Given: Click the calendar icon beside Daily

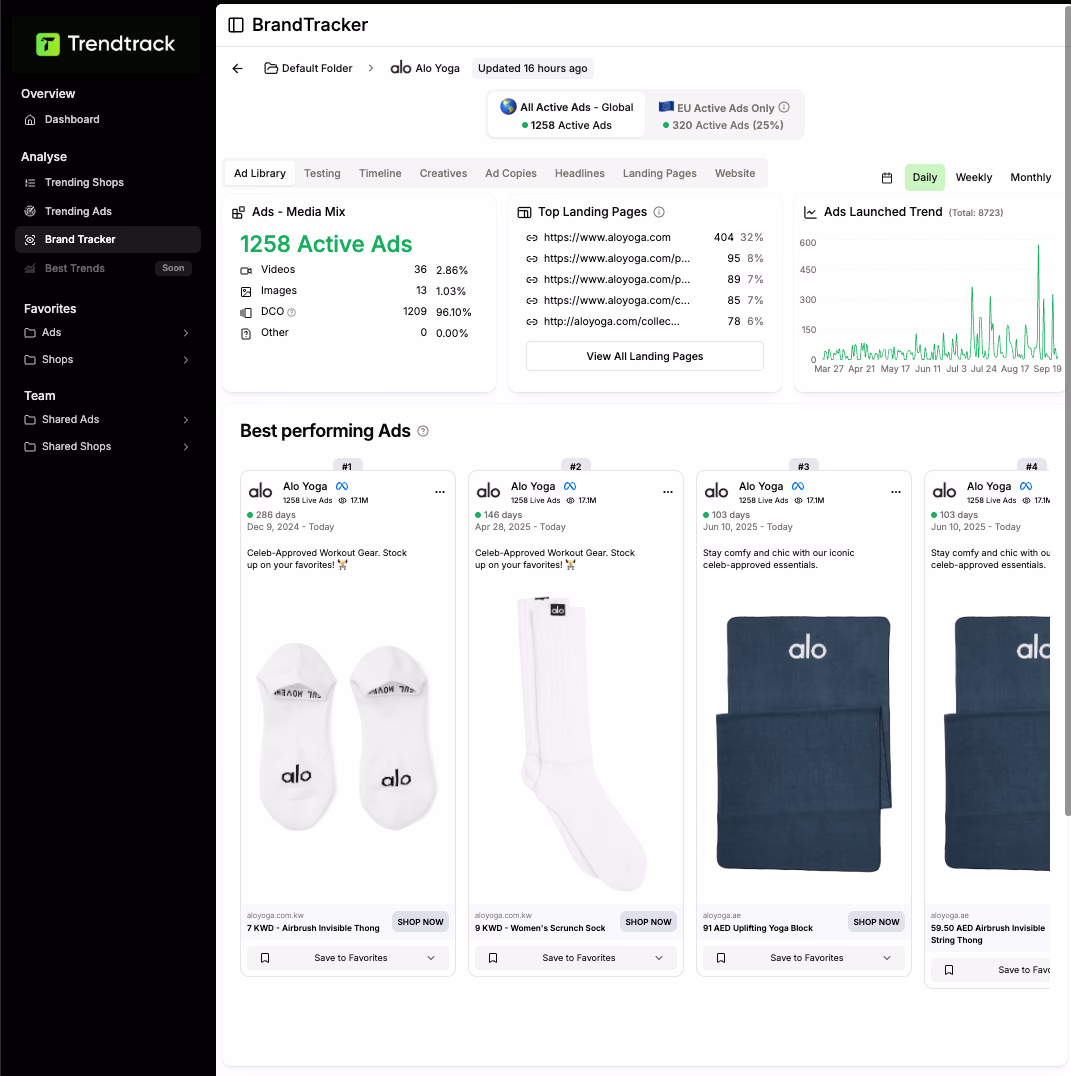Looking at the screenshot, I should pyautogui.click(x=886, y=178).
